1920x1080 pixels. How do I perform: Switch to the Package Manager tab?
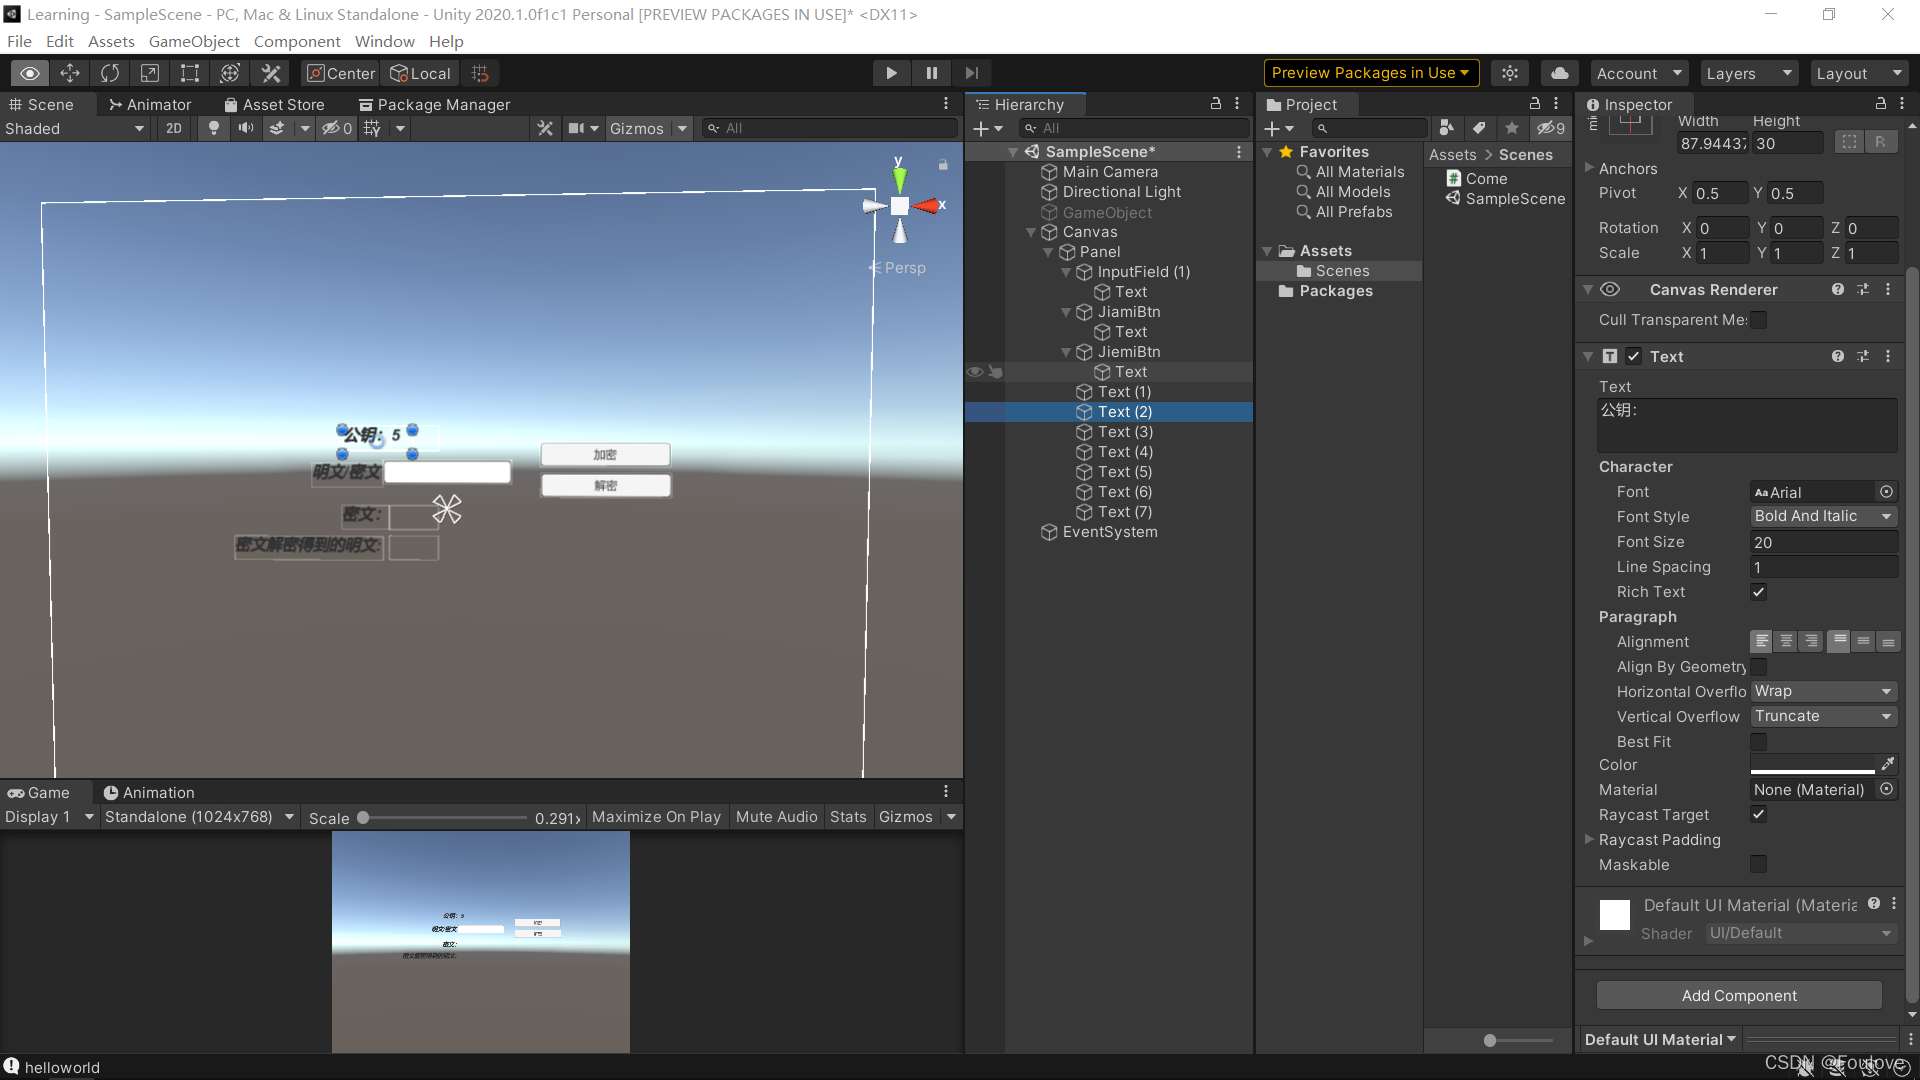[x=434, y=104]
